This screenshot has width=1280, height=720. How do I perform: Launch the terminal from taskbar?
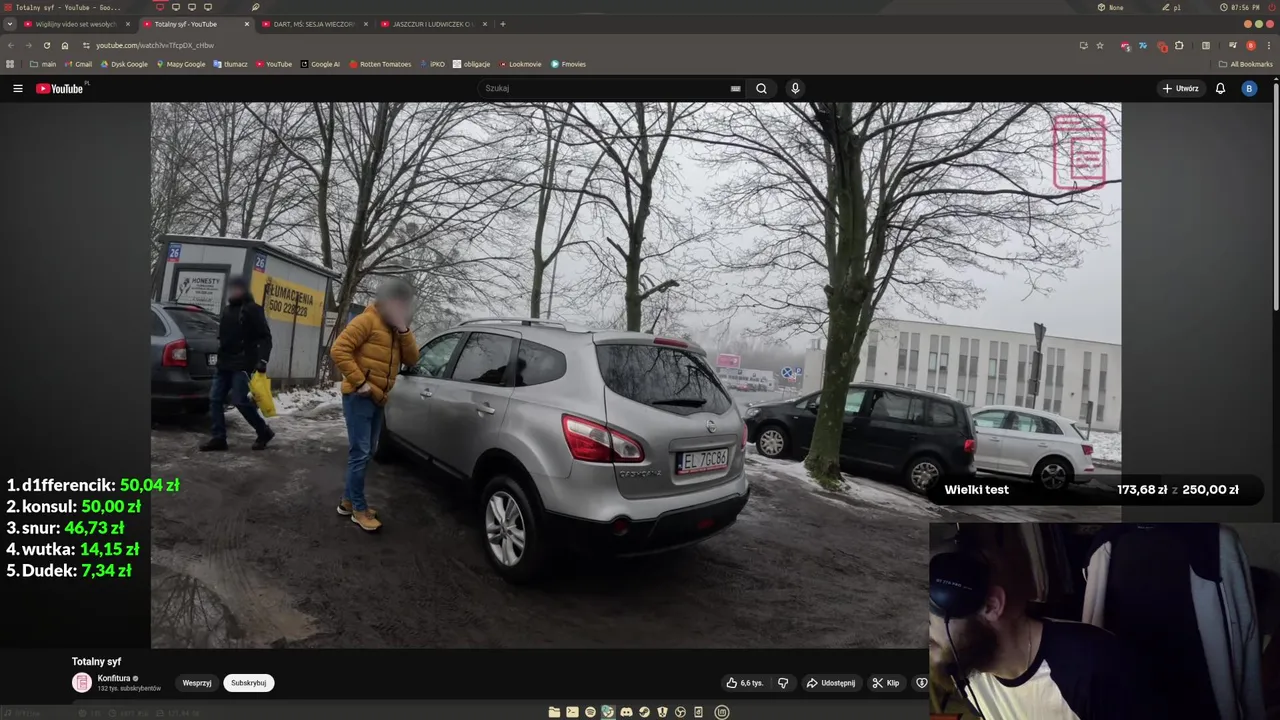[572, 712]
